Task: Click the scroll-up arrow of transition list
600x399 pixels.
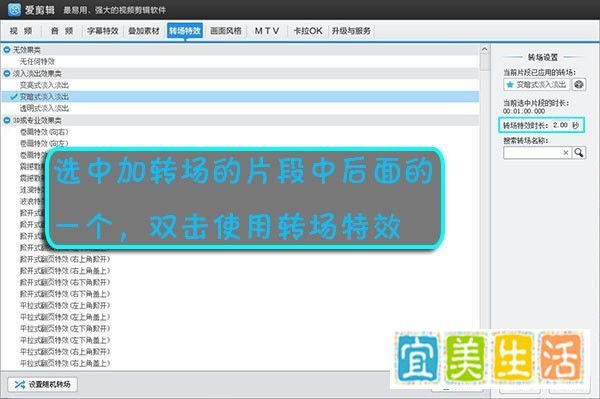Action: [x=484, y=49]
